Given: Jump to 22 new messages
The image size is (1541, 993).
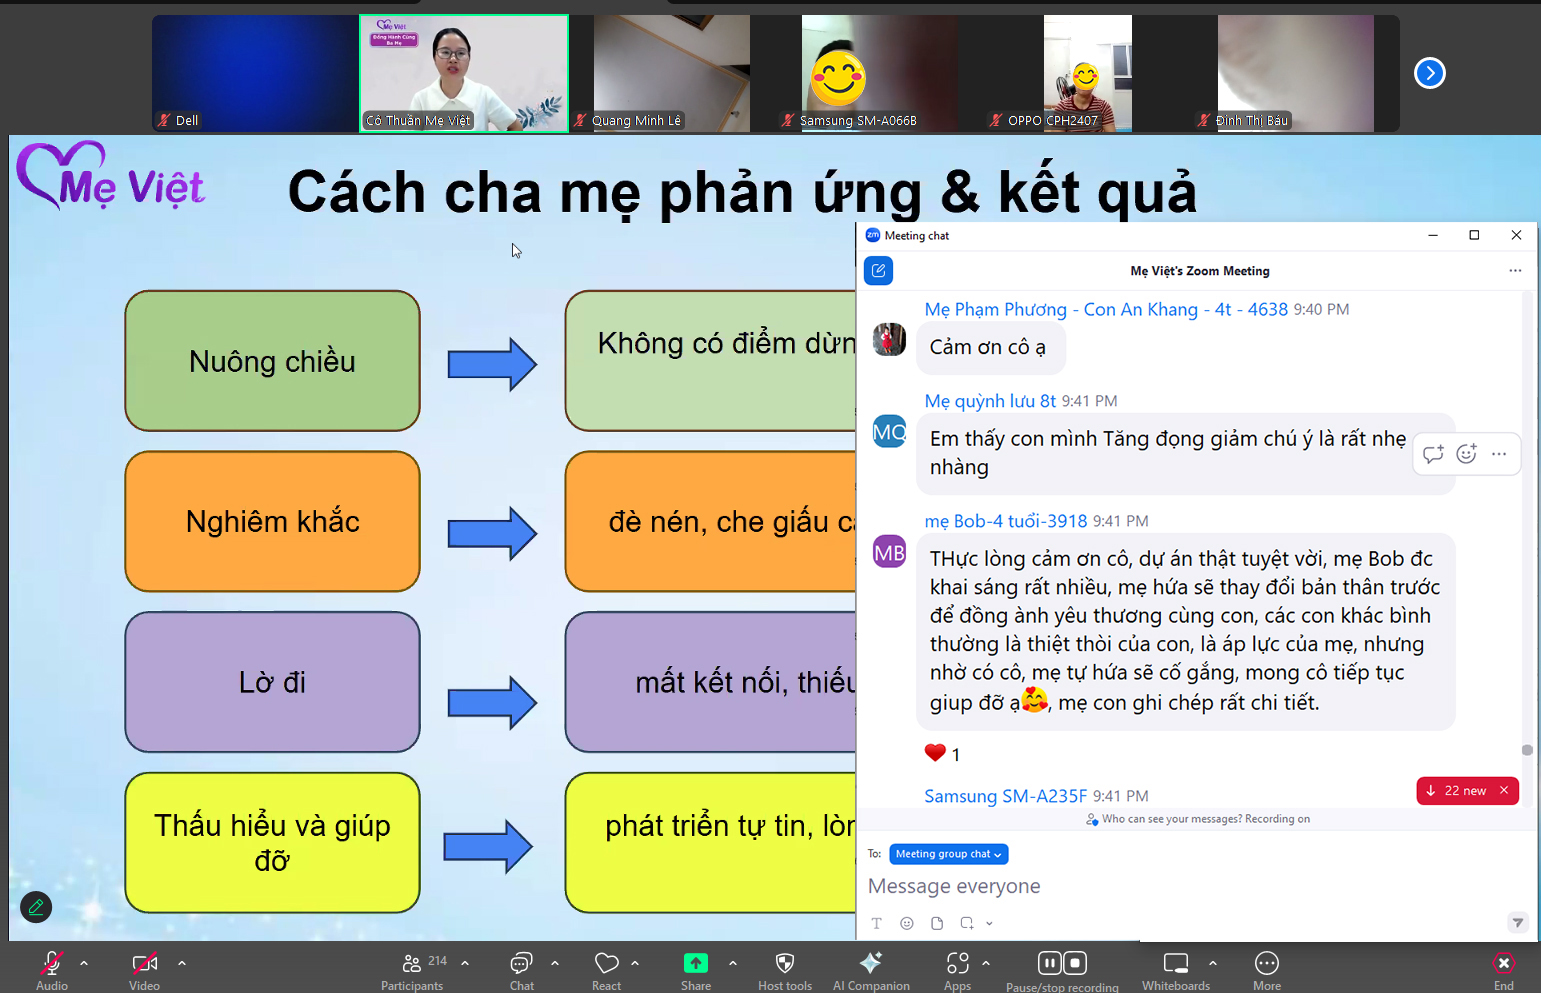Looking at the screenshot, I should pos(1457,791).
